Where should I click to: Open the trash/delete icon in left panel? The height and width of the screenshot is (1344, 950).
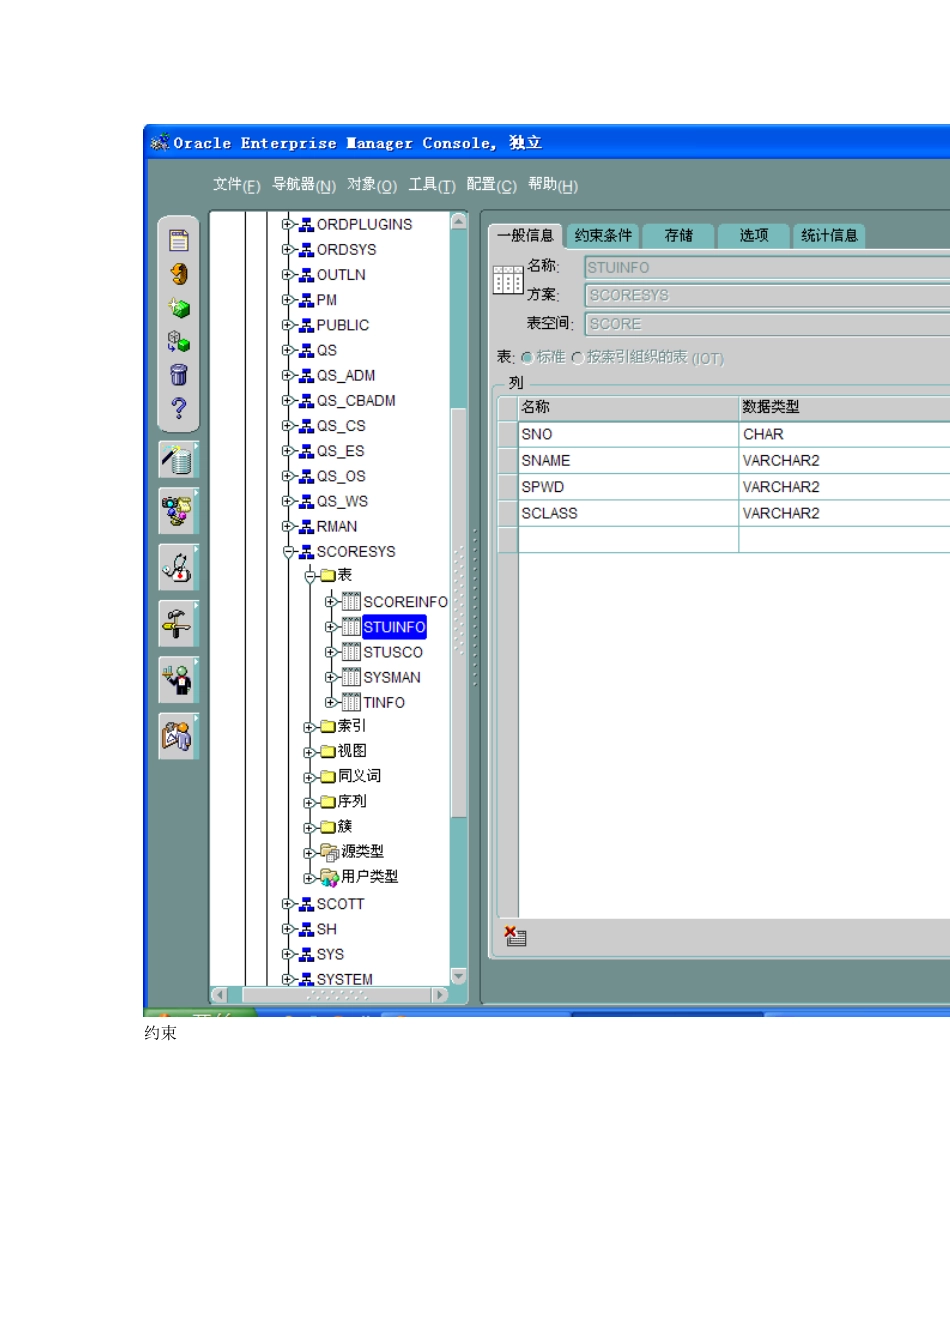(x=178, y=374)
